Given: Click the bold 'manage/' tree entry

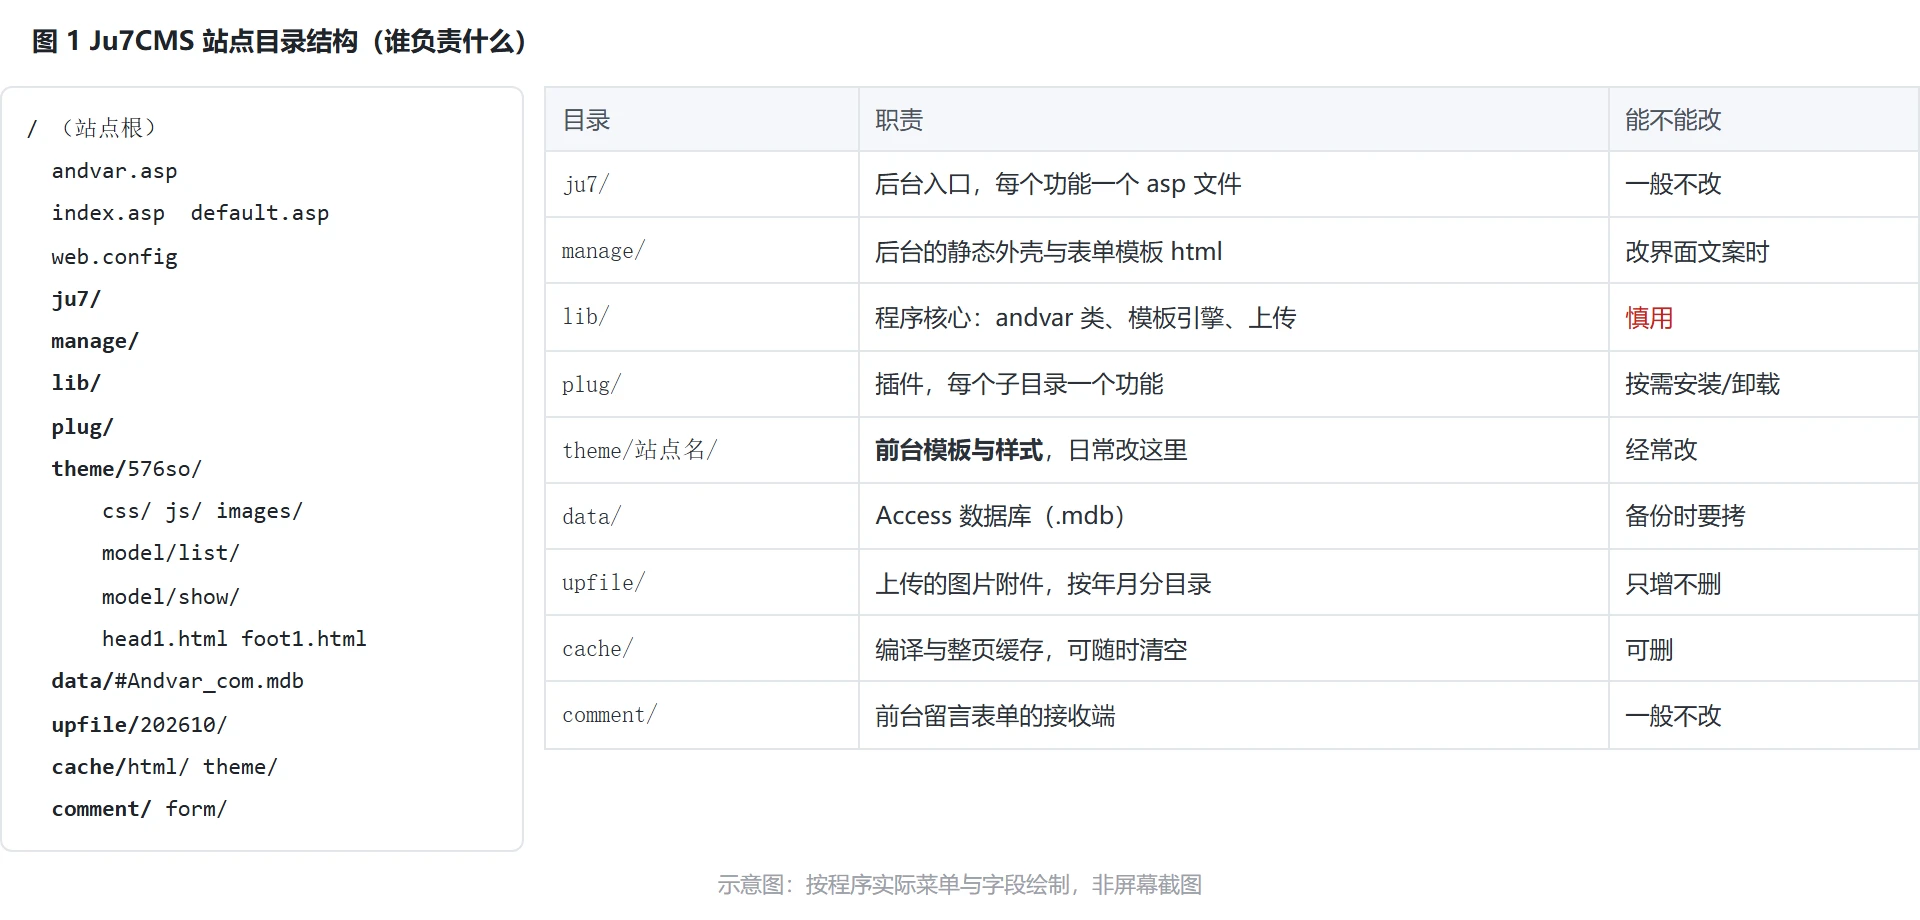Looking at the screenshot, I should coord(95,341).
